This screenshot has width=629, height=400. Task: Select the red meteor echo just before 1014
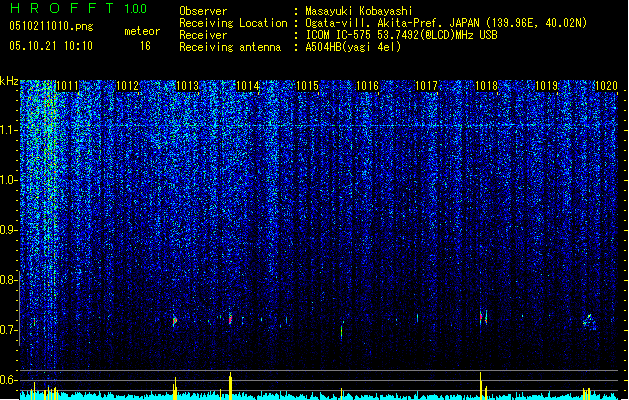click(x=230, y=319)
